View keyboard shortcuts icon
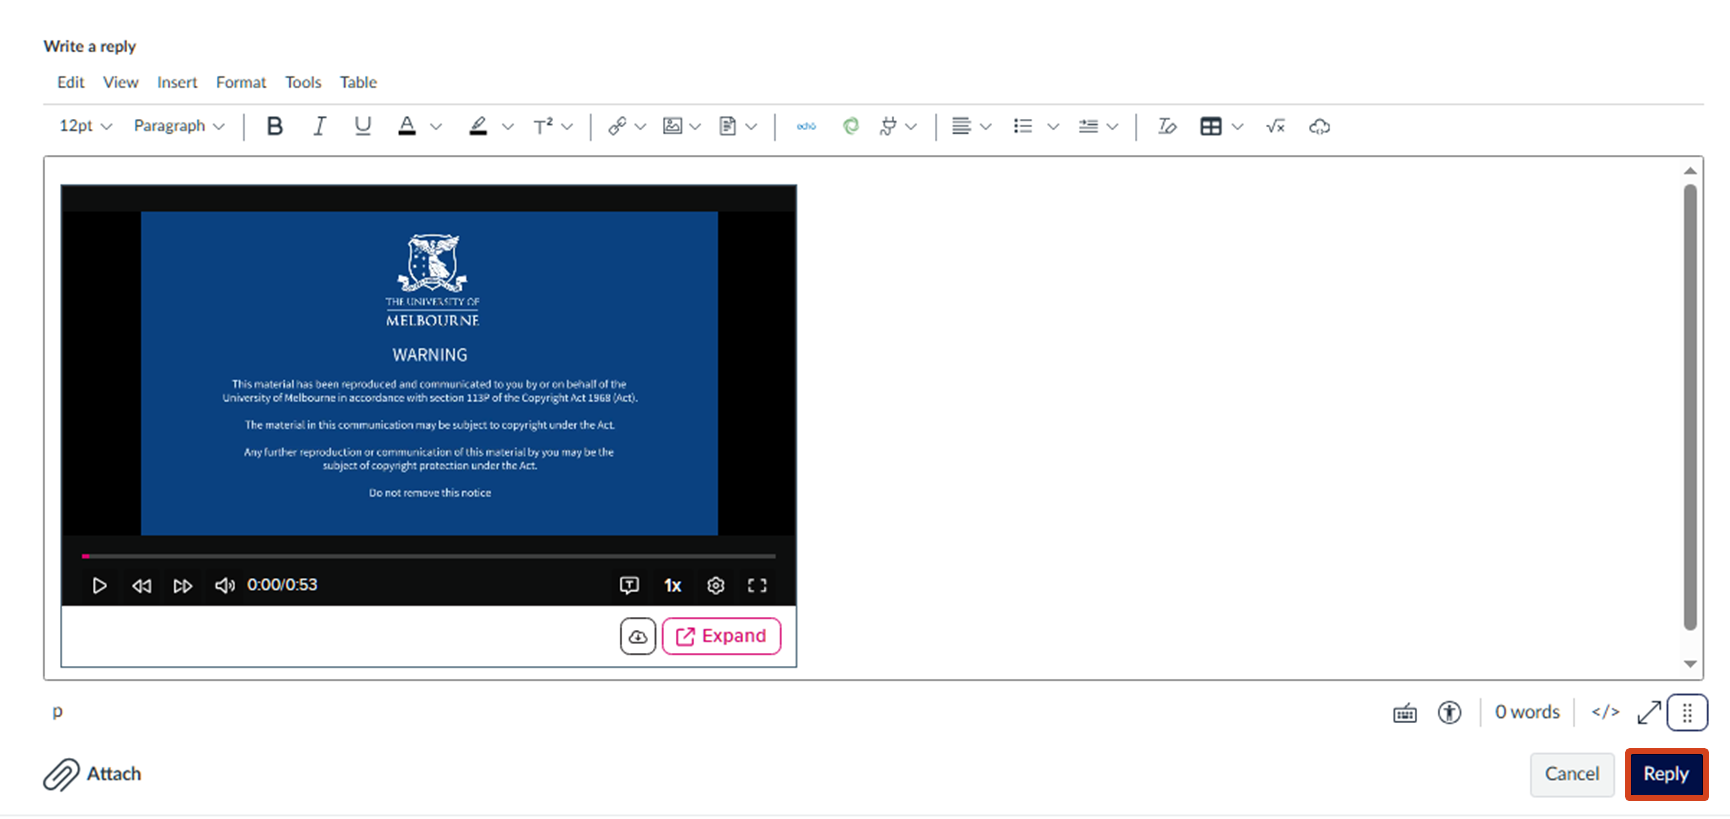1730x819 pixels. click(x=1405, y=713)
